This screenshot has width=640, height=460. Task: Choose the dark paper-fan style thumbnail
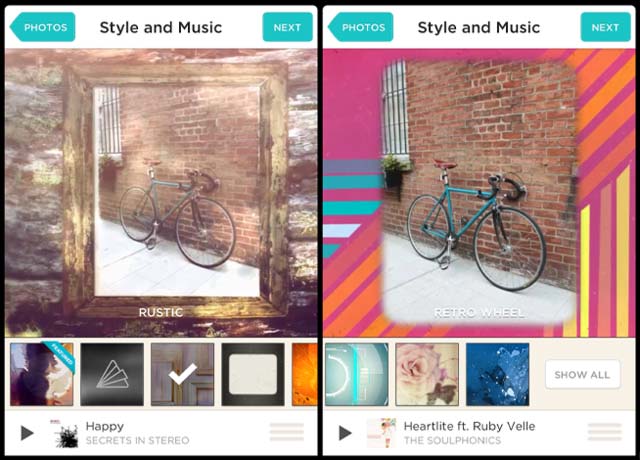[112, 374]
